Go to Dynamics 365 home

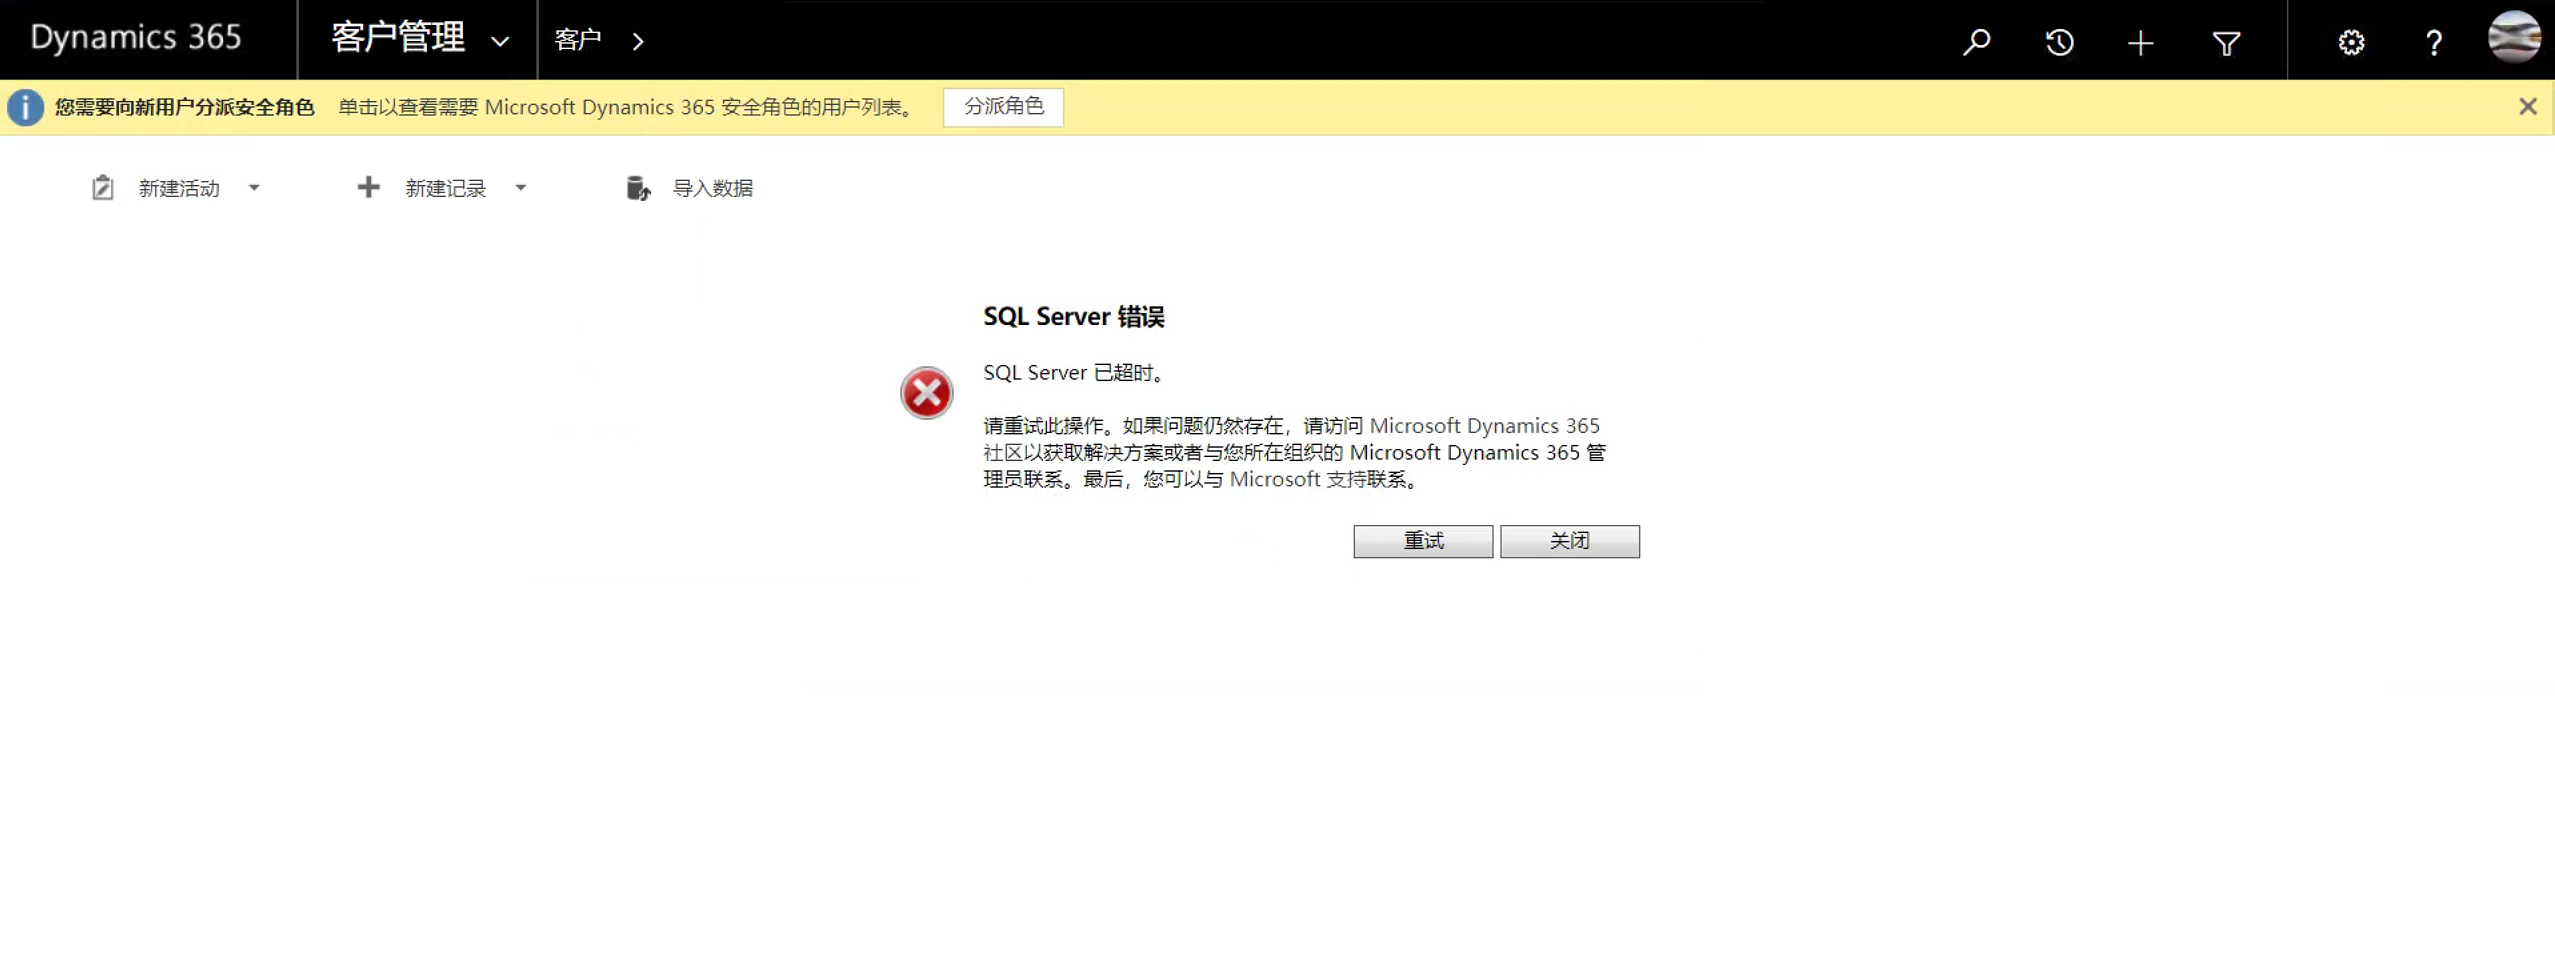pyautogui.click(x=136, y=38)
